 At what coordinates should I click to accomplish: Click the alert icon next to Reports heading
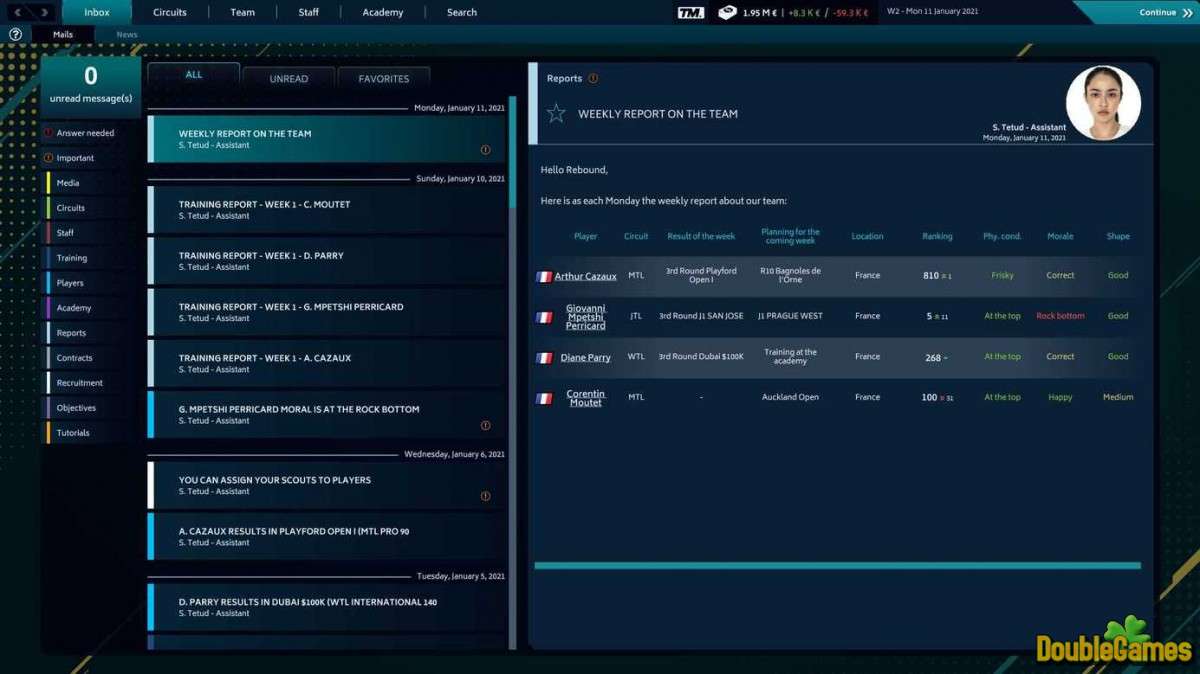(x=593, y=78)
